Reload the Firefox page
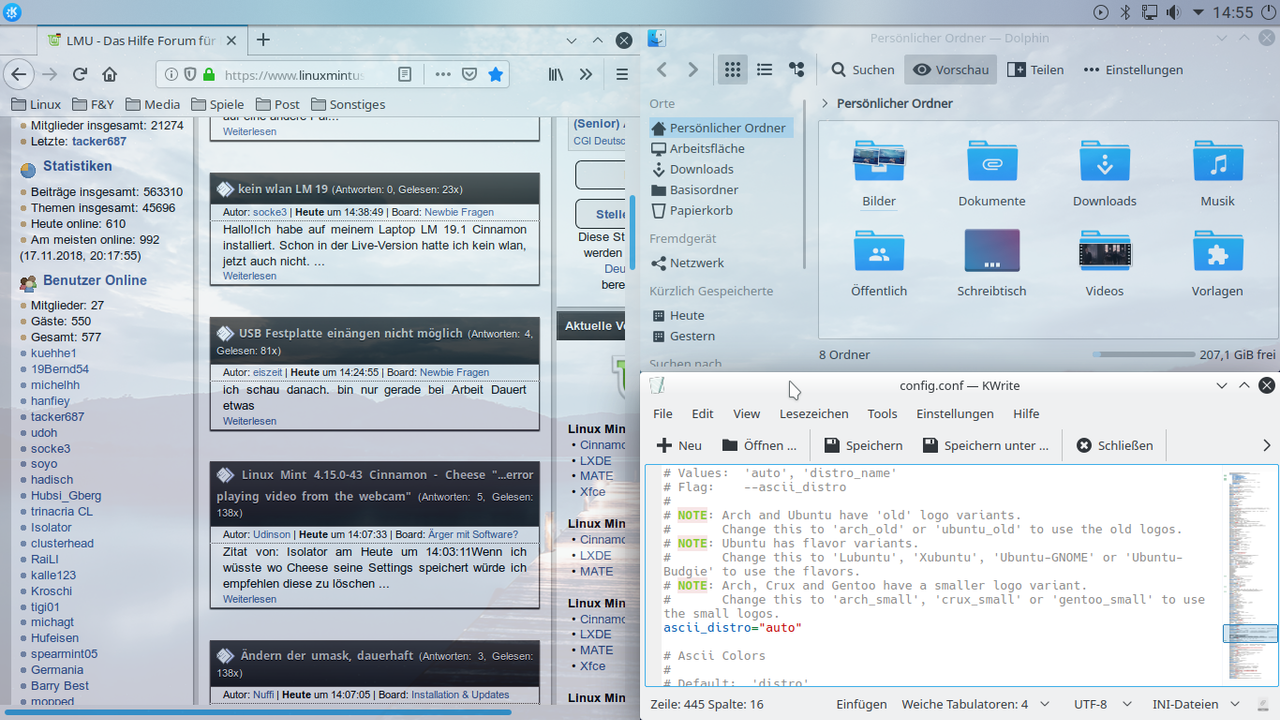The height and width of the screenshot is (720, 1280). [x=80, y=74]
